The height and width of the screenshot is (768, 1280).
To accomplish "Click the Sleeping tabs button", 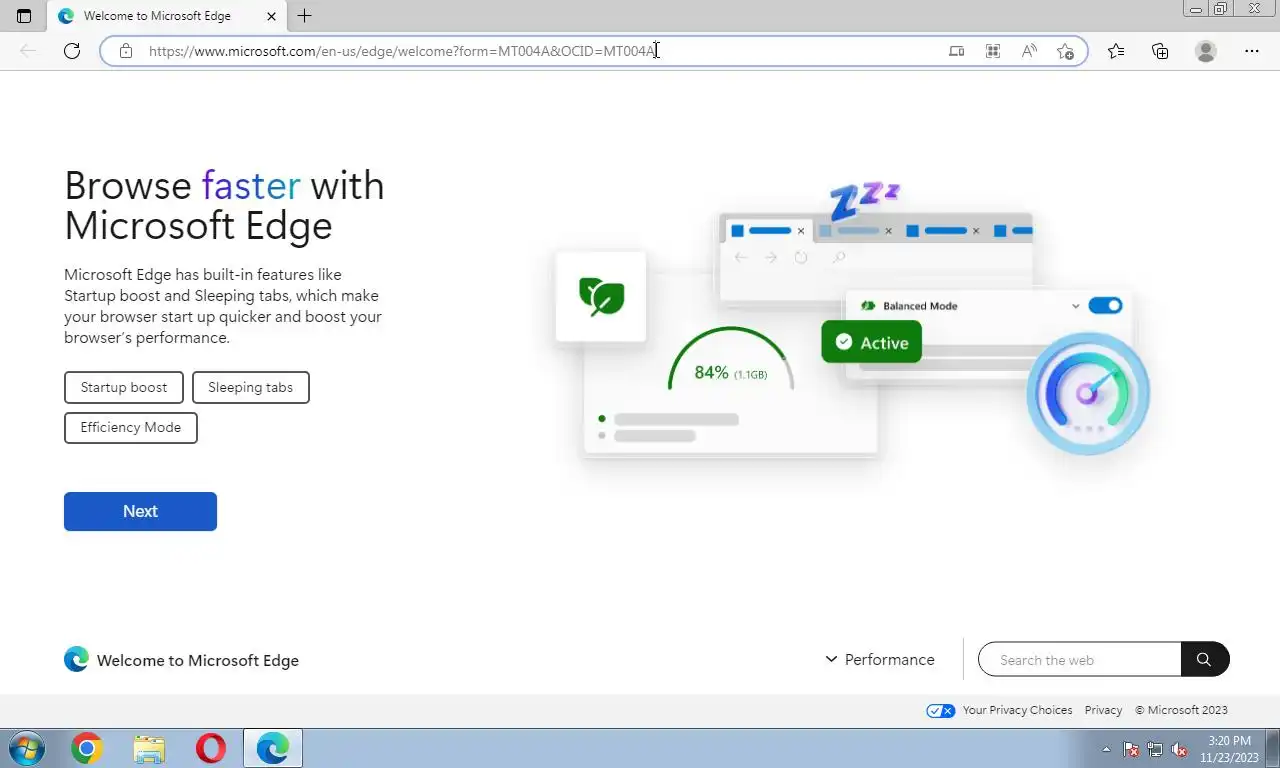I will pyautogui.click(x=250, y=387).
